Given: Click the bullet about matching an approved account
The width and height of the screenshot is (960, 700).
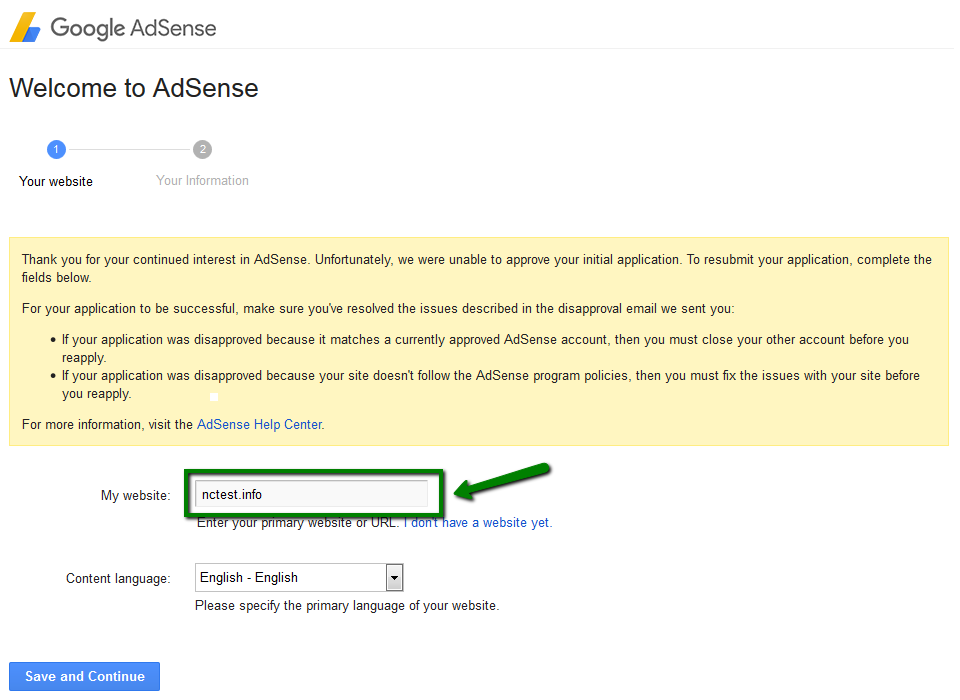Looking at the screenshot, I should click(x=485, y=348).
